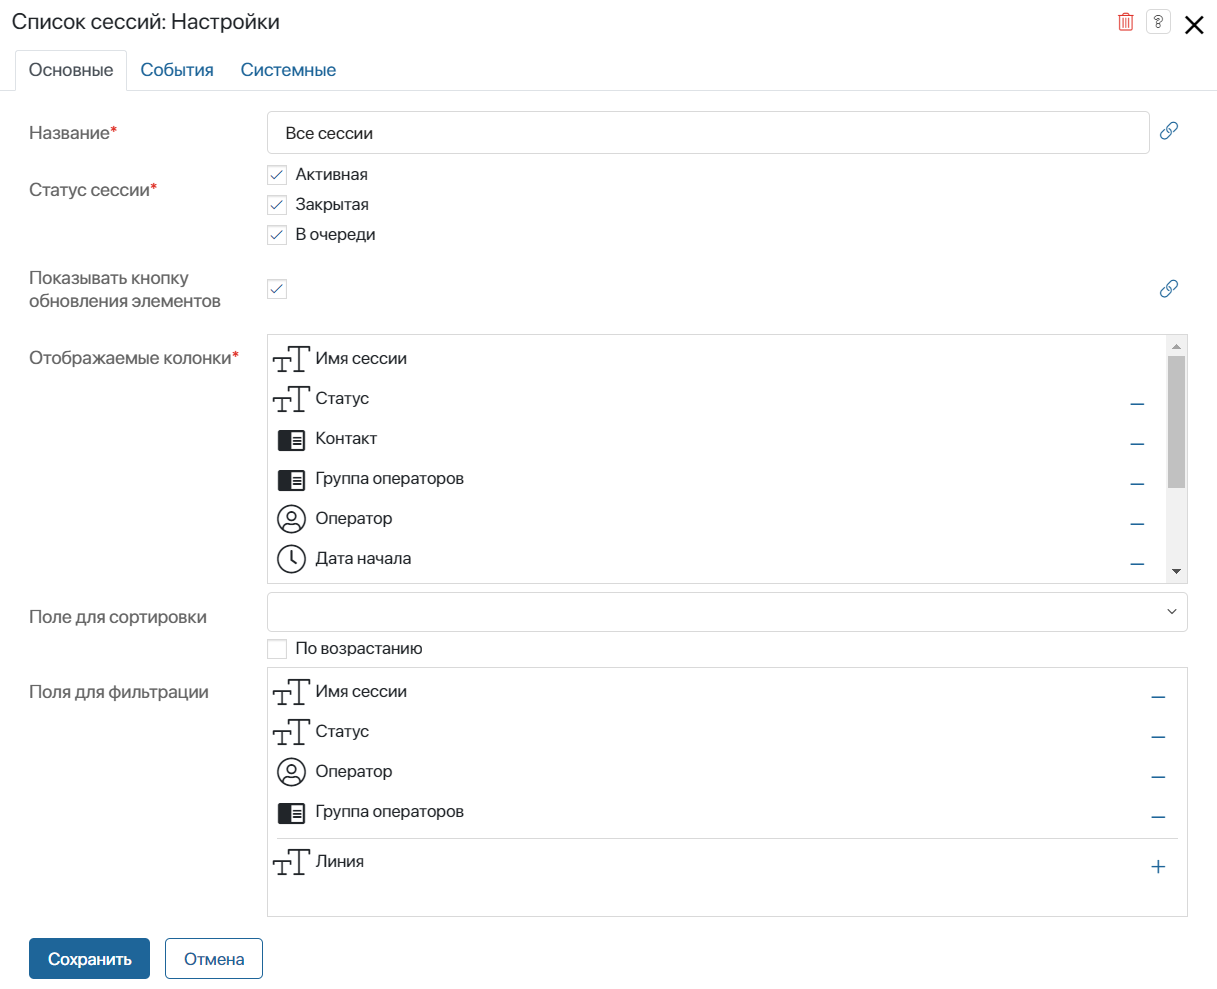Switch to the Основные tab
This screenshot has width=1217, height=989.
(71, 70)
